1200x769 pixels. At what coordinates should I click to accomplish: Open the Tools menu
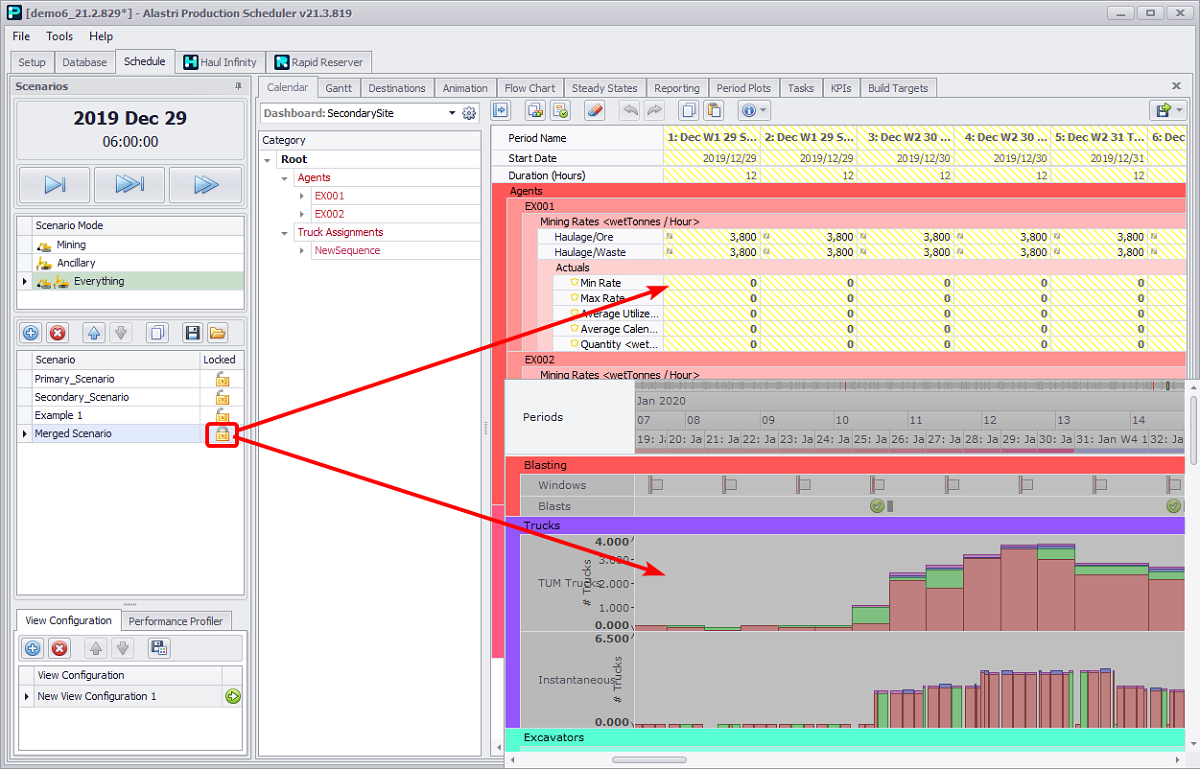click(59, 36)
